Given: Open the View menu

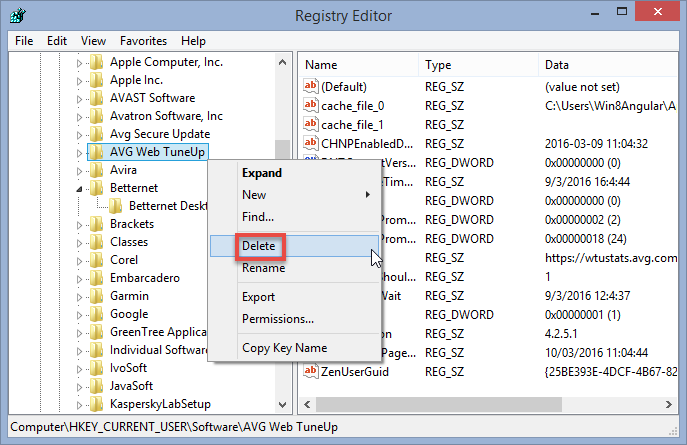Looking at the screenshot, I should pyautogui.click(x=93, y=41).
